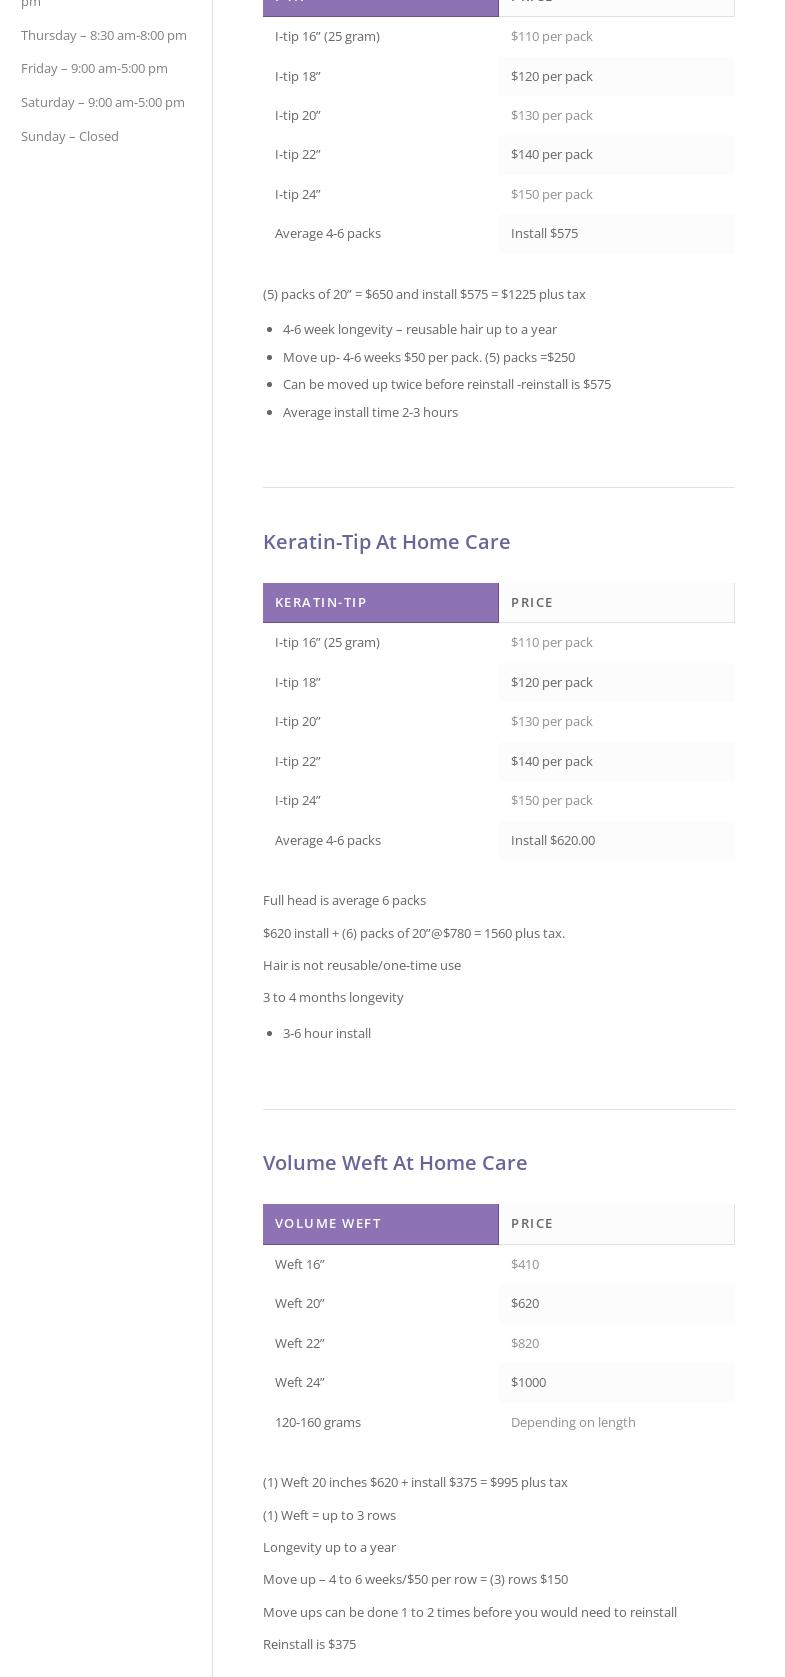
Task: Click the 3-6 hour install bullet
Action: [327, 1033]
